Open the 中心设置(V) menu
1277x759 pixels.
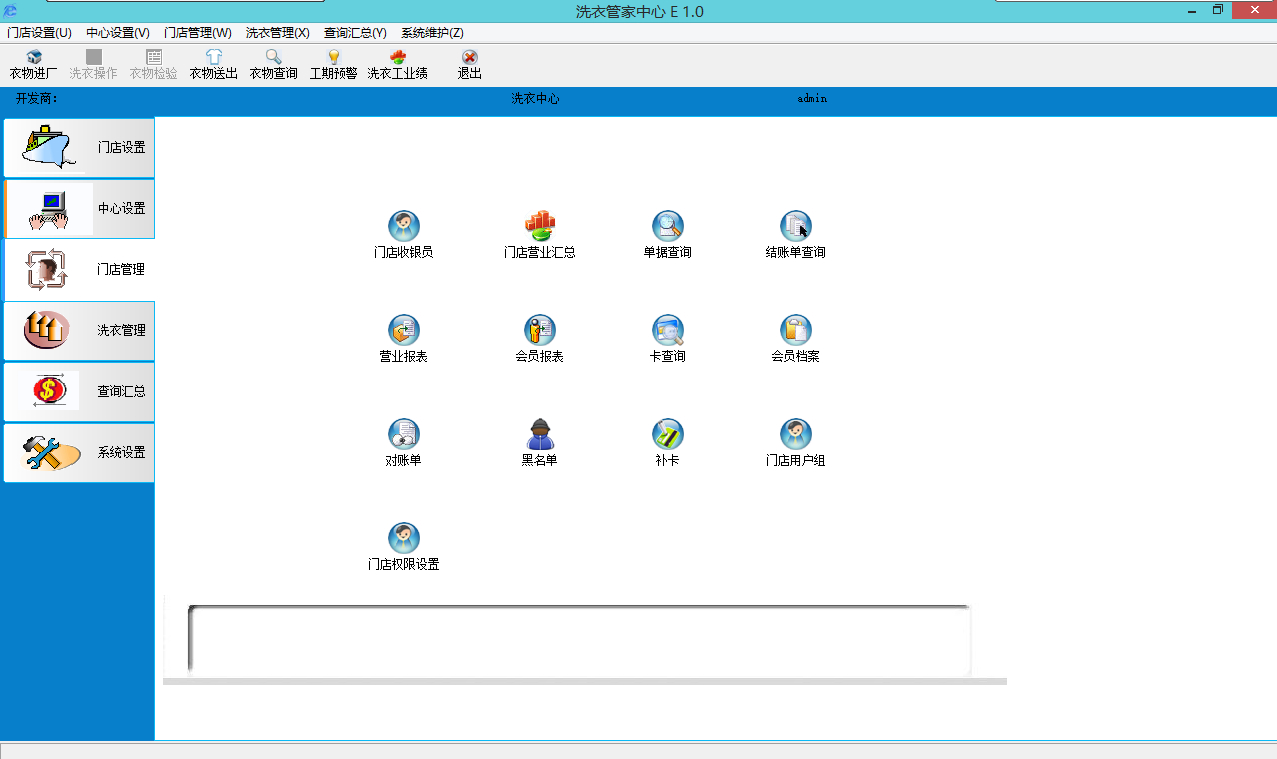click(118, 33)
